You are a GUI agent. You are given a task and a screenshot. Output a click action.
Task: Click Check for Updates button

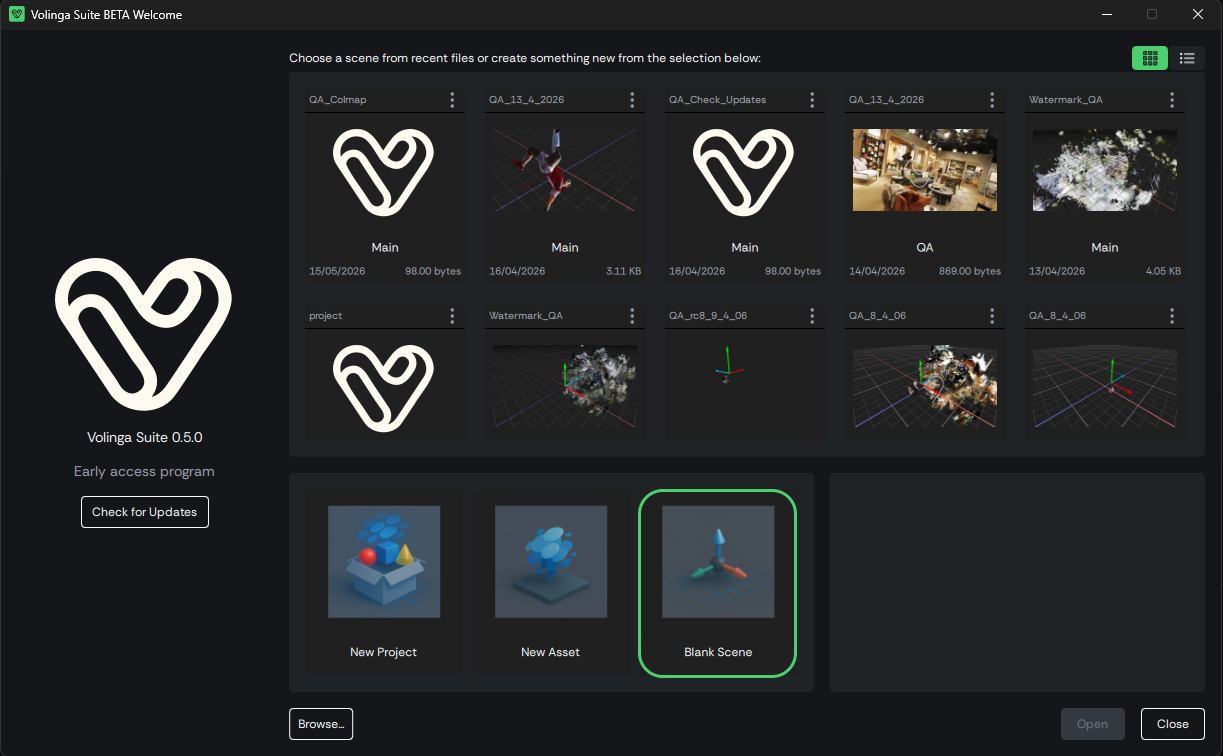click(145, 512)
